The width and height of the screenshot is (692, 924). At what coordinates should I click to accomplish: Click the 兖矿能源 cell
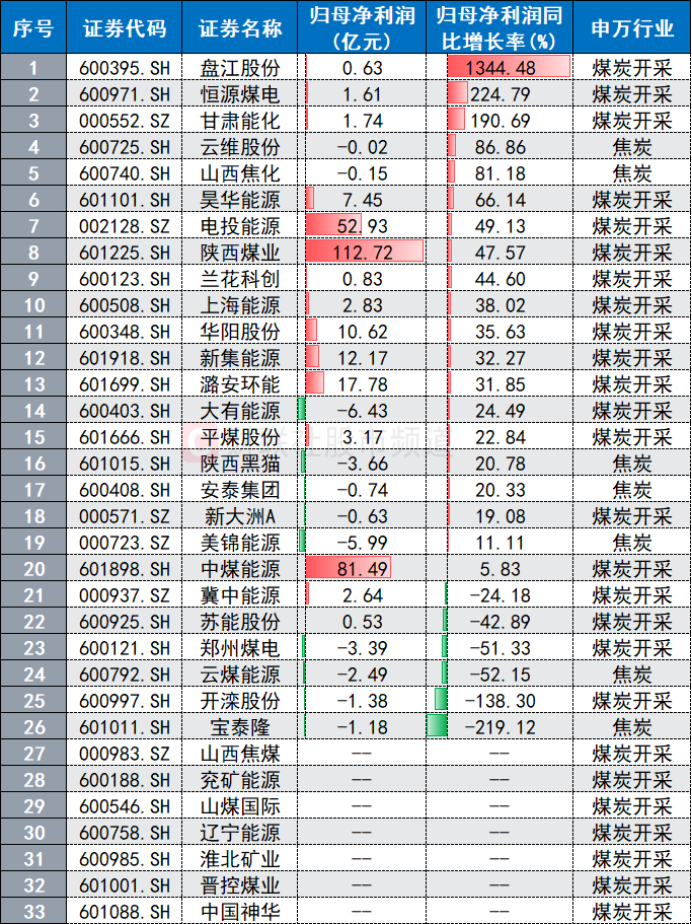click(239, 780)
